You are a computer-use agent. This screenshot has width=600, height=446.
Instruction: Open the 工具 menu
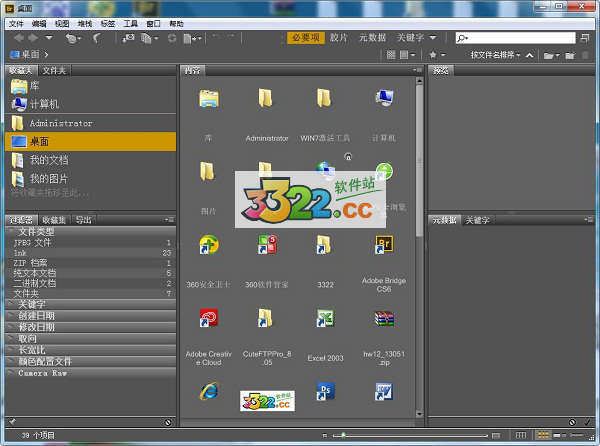[130, 24]
